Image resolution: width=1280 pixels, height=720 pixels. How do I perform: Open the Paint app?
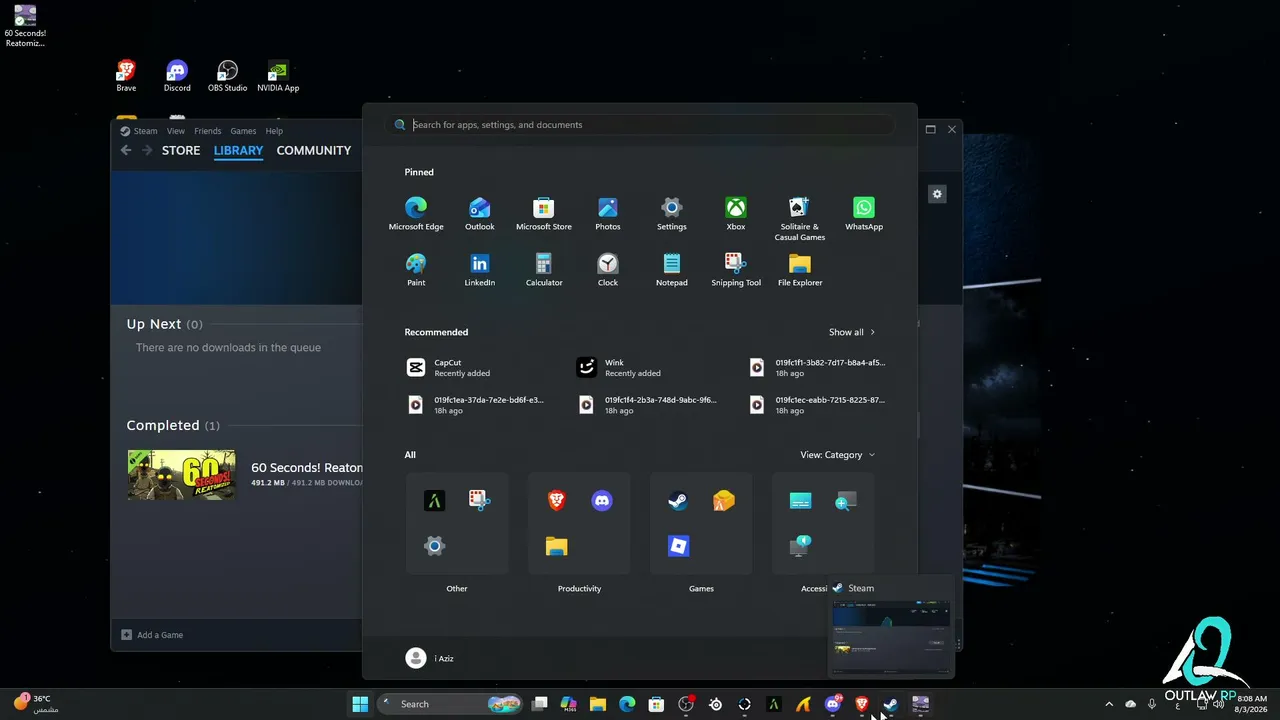pyautogui.click(x=416, y=270)
